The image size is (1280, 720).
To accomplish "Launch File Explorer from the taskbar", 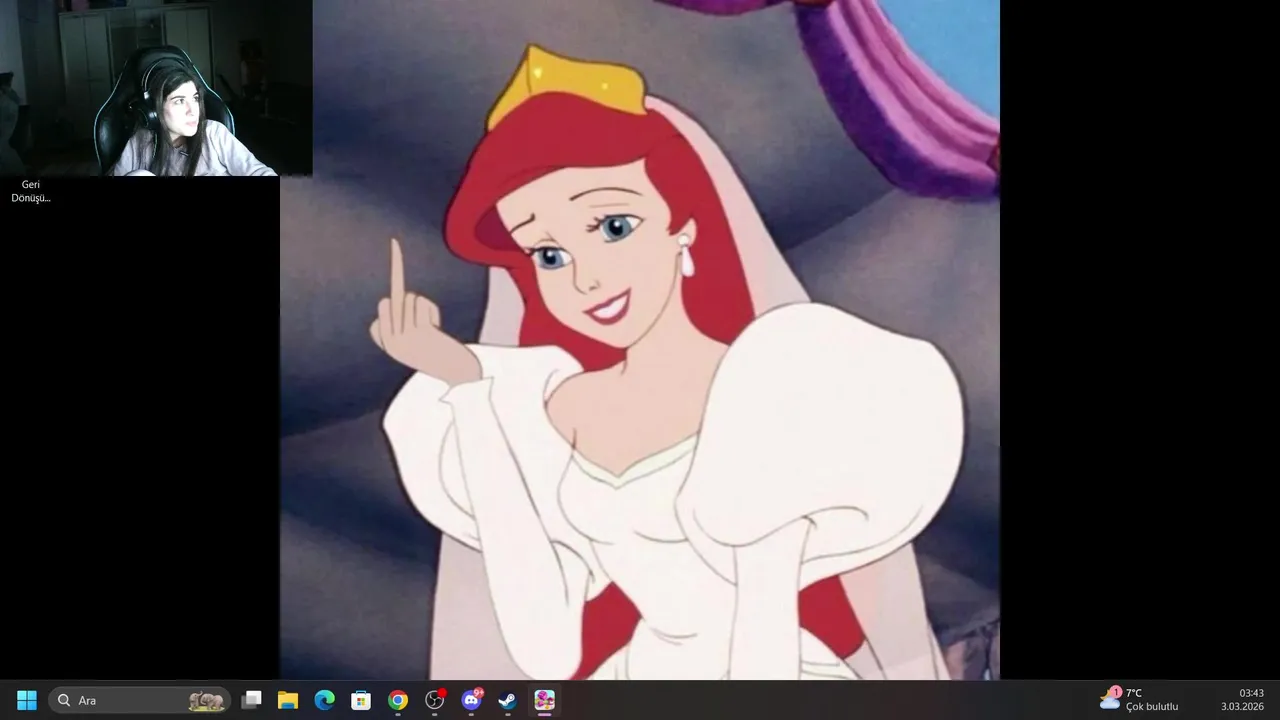I will coord(288,700).
